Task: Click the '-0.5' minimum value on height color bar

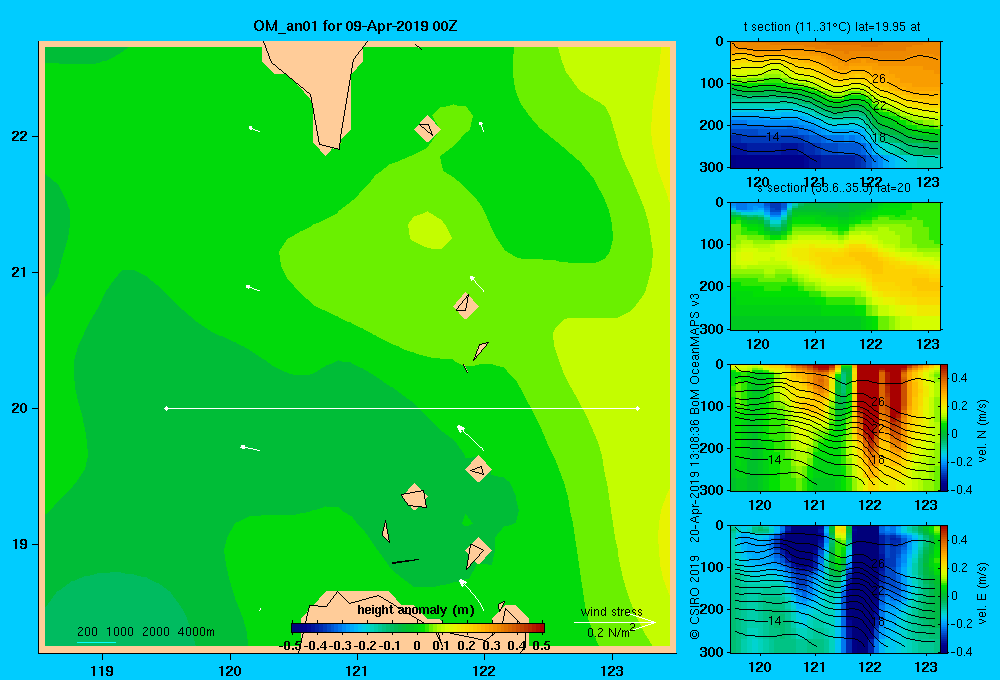Action: 290,646
